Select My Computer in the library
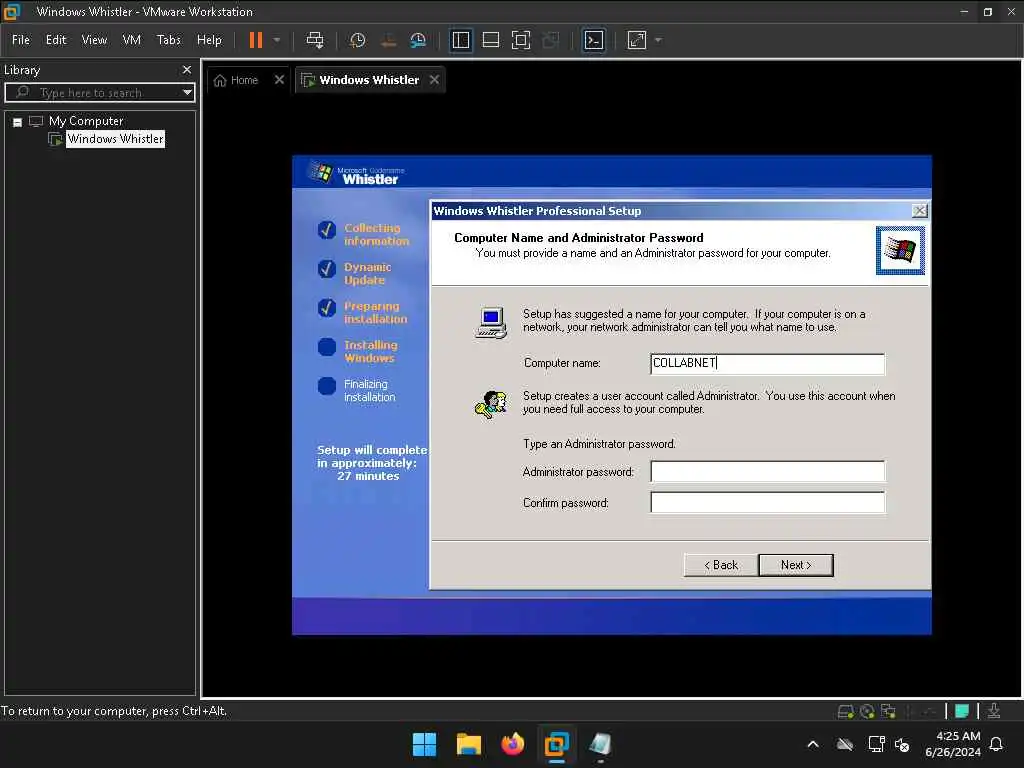1024x768 pixels. click(x=86, y=121)
